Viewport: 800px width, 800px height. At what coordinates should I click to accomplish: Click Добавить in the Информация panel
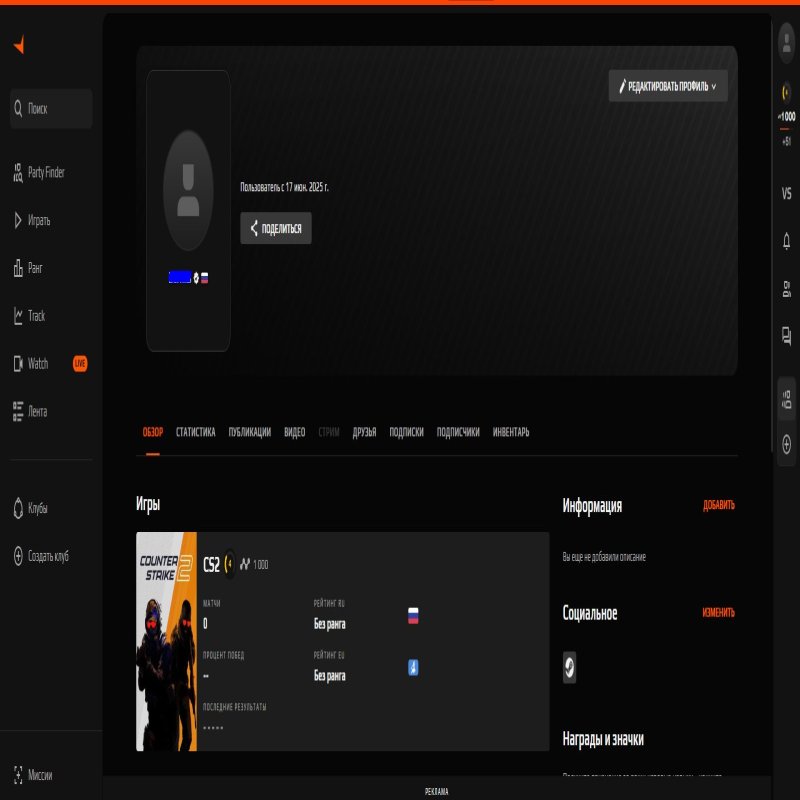pyautogui.click(x=717, y=507)
